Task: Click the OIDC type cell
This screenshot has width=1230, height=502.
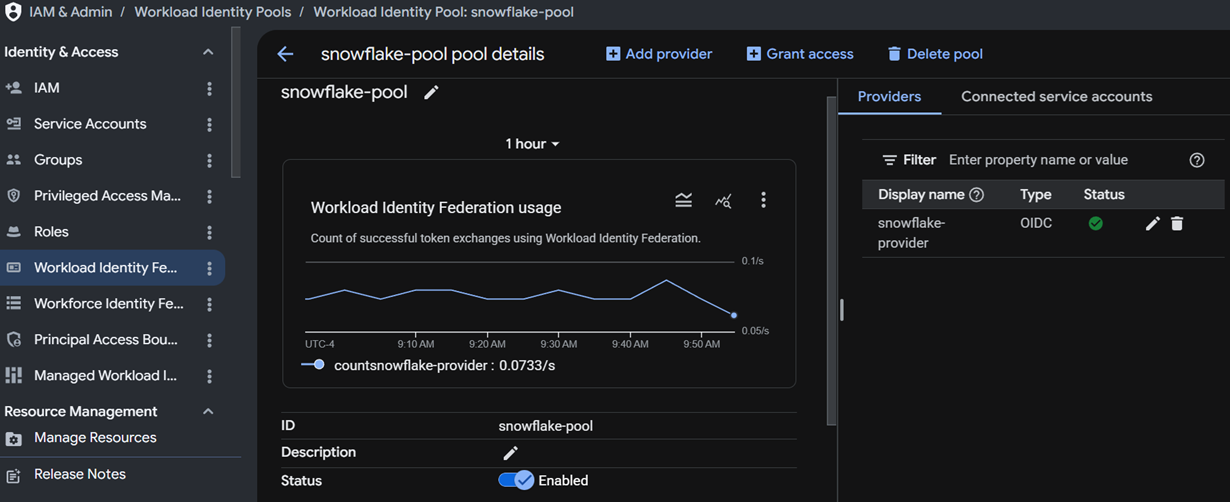Action: tap(1035, 223)
